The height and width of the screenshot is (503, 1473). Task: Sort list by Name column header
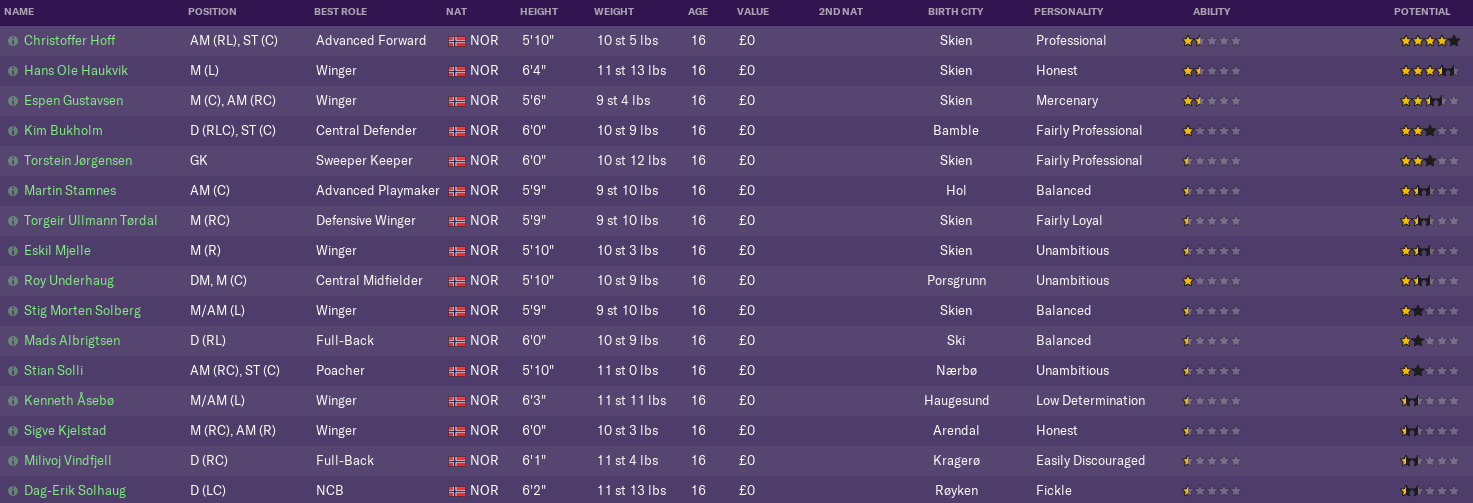(19, 12)
